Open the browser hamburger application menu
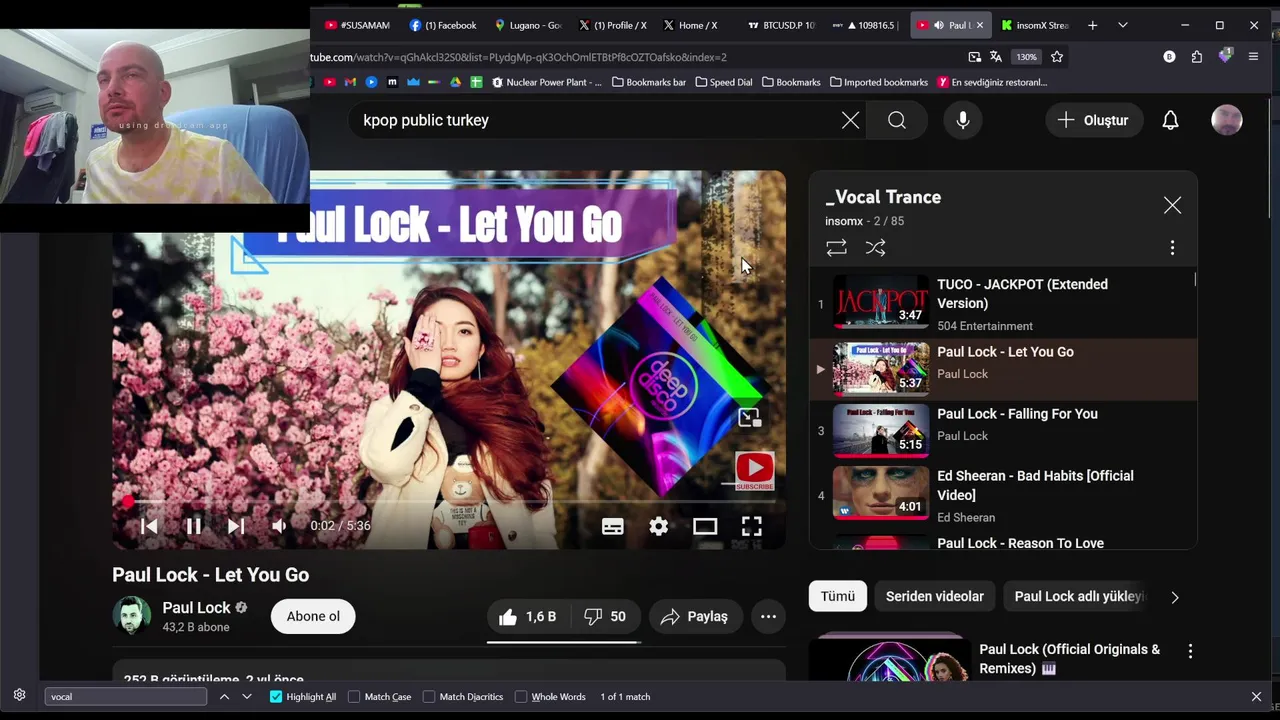 [x=1253, y=57]
